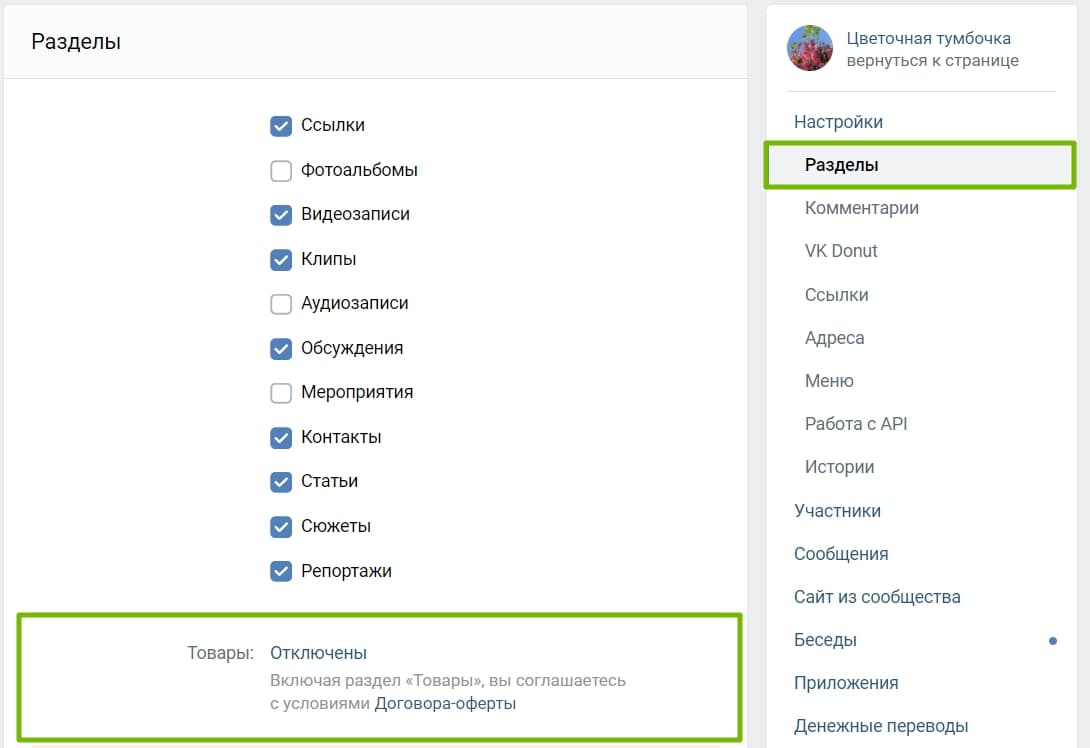Open the VK Donut settings item
Viewport: 1090px width, 748px height.
tap(840, 251)
